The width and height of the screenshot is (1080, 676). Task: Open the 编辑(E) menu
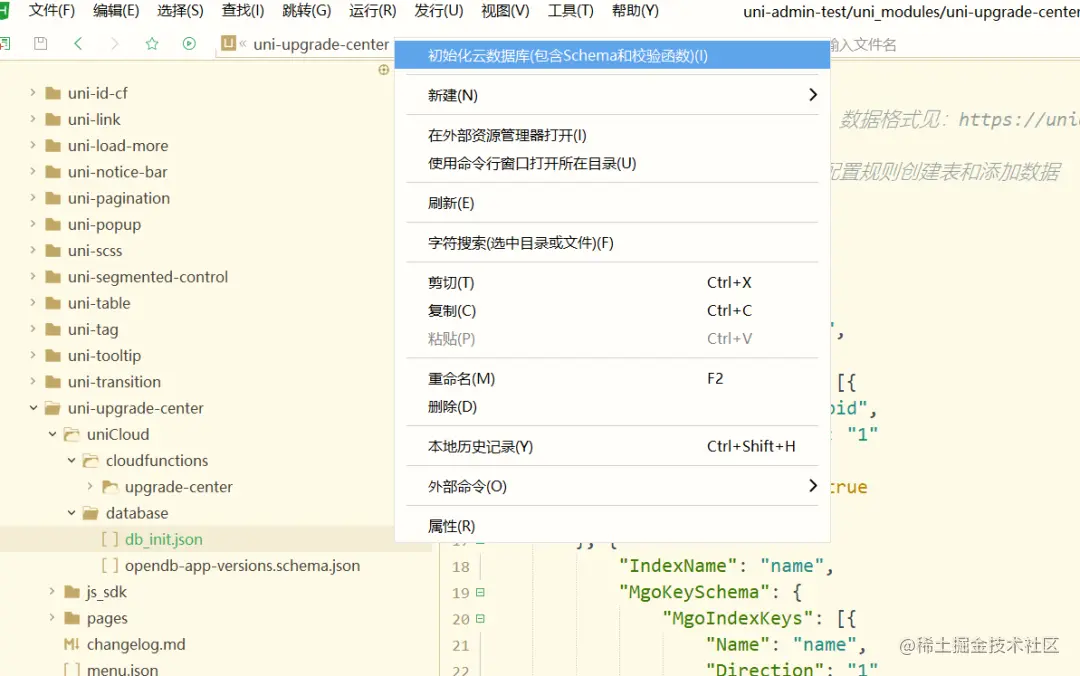click(x=116, y=10)
